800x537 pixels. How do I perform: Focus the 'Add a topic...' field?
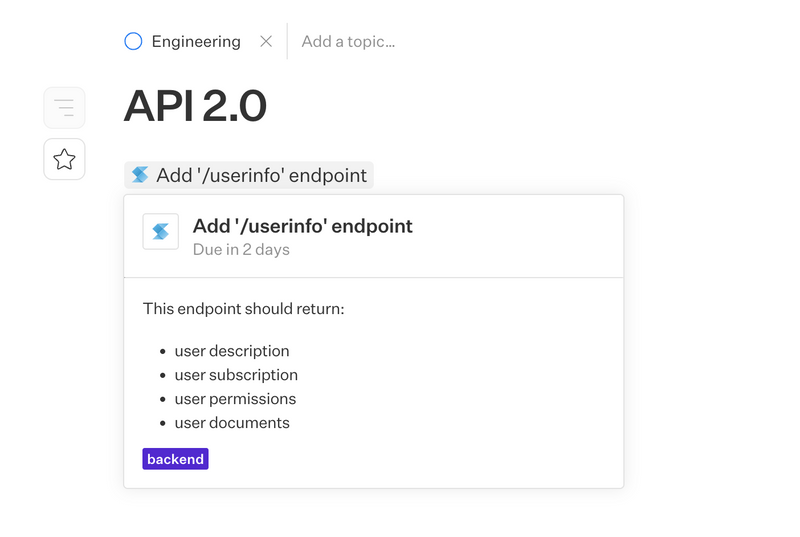point(348,41)
